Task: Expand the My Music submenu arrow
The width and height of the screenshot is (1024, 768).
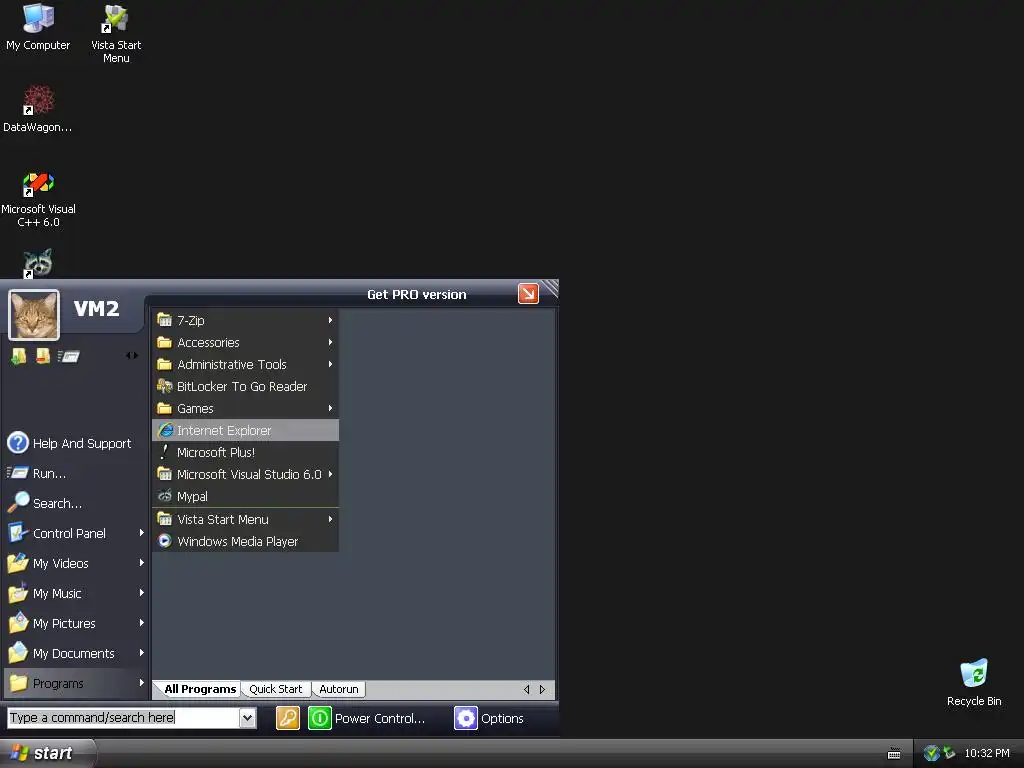Action: (x=142, y=593)
